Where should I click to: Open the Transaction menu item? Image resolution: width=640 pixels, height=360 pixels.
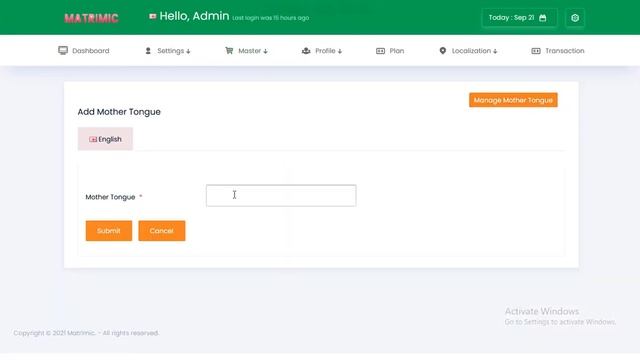click(558, 51)
